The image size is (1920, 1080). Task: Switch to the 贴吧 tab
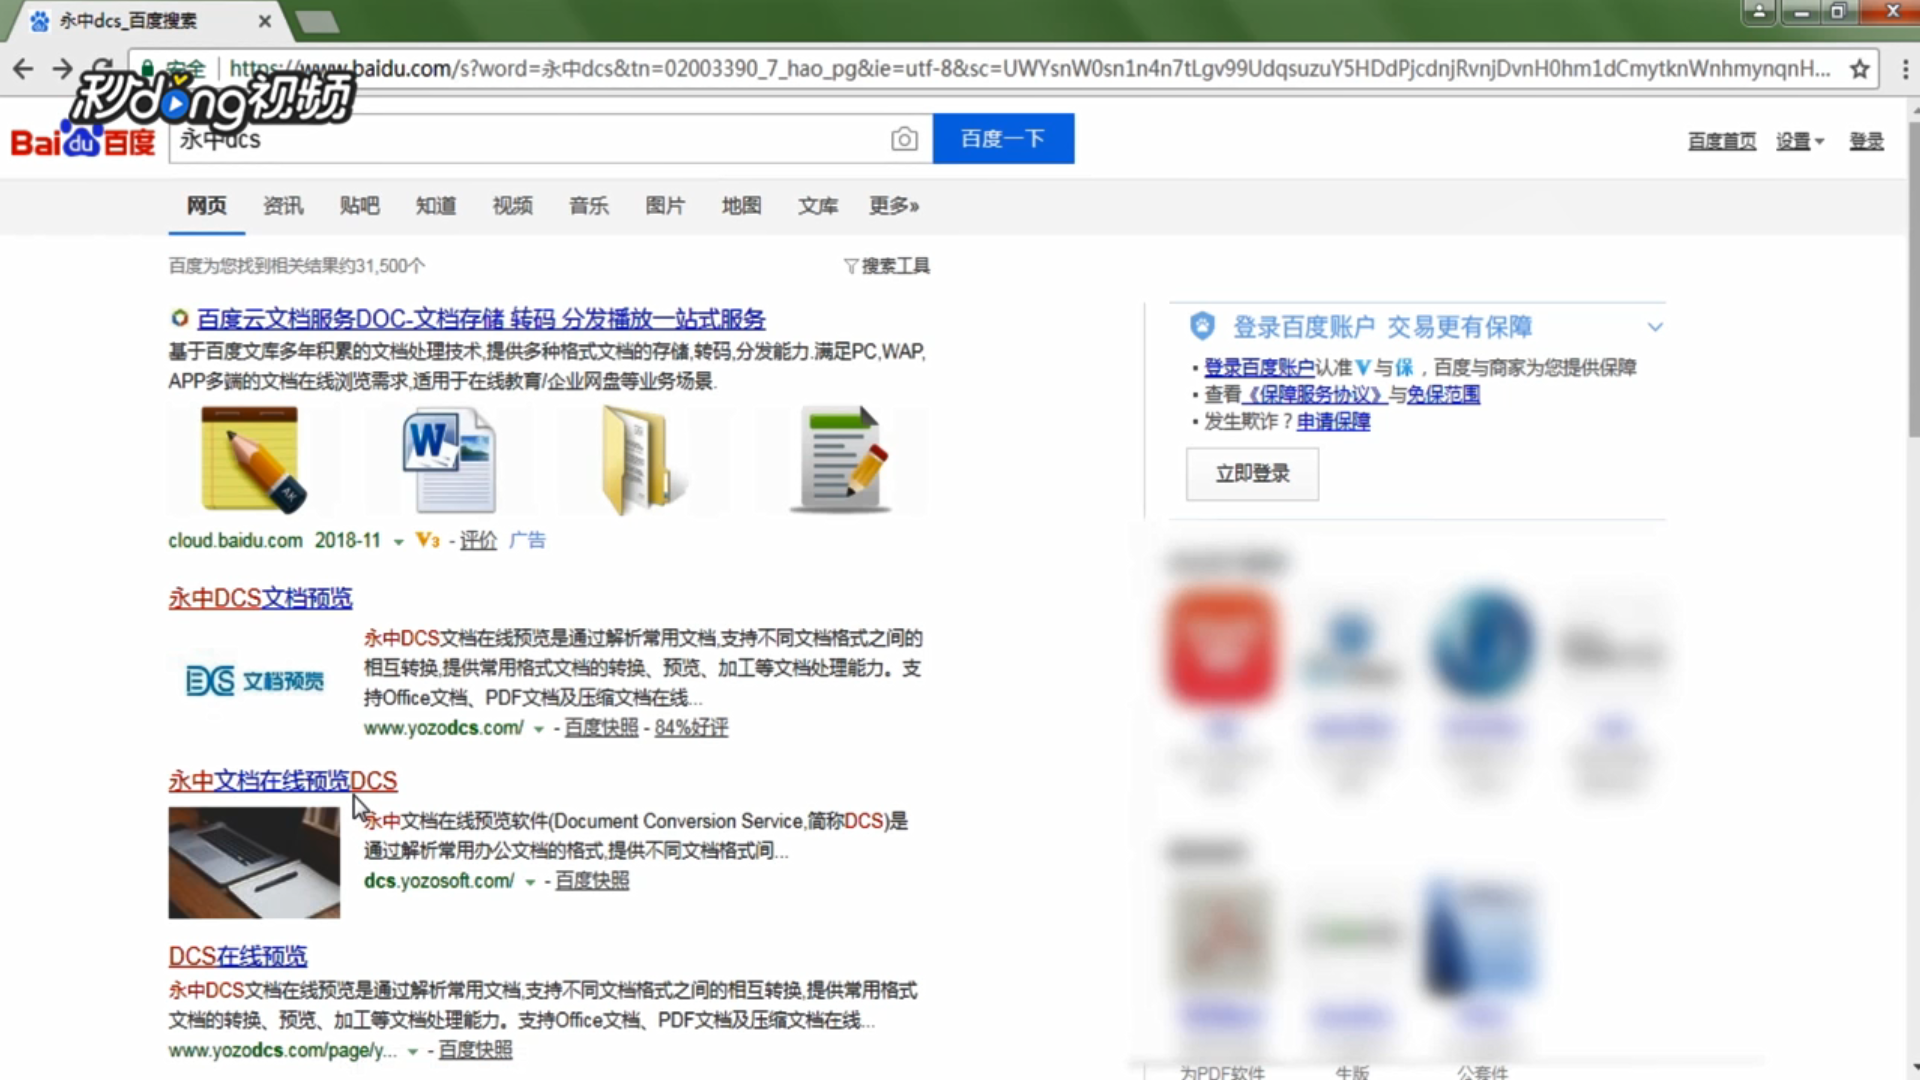(x=359, y=205)
